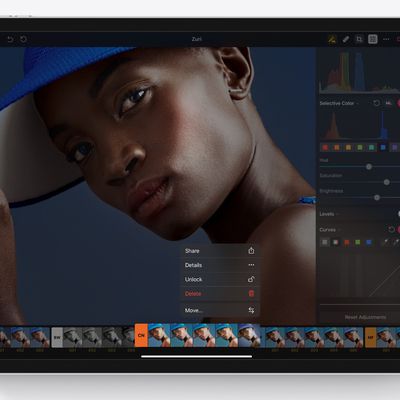Tap the trash icon on the Delete row
The height and width of the screenshot is (400, 400).
pos(251,293)
